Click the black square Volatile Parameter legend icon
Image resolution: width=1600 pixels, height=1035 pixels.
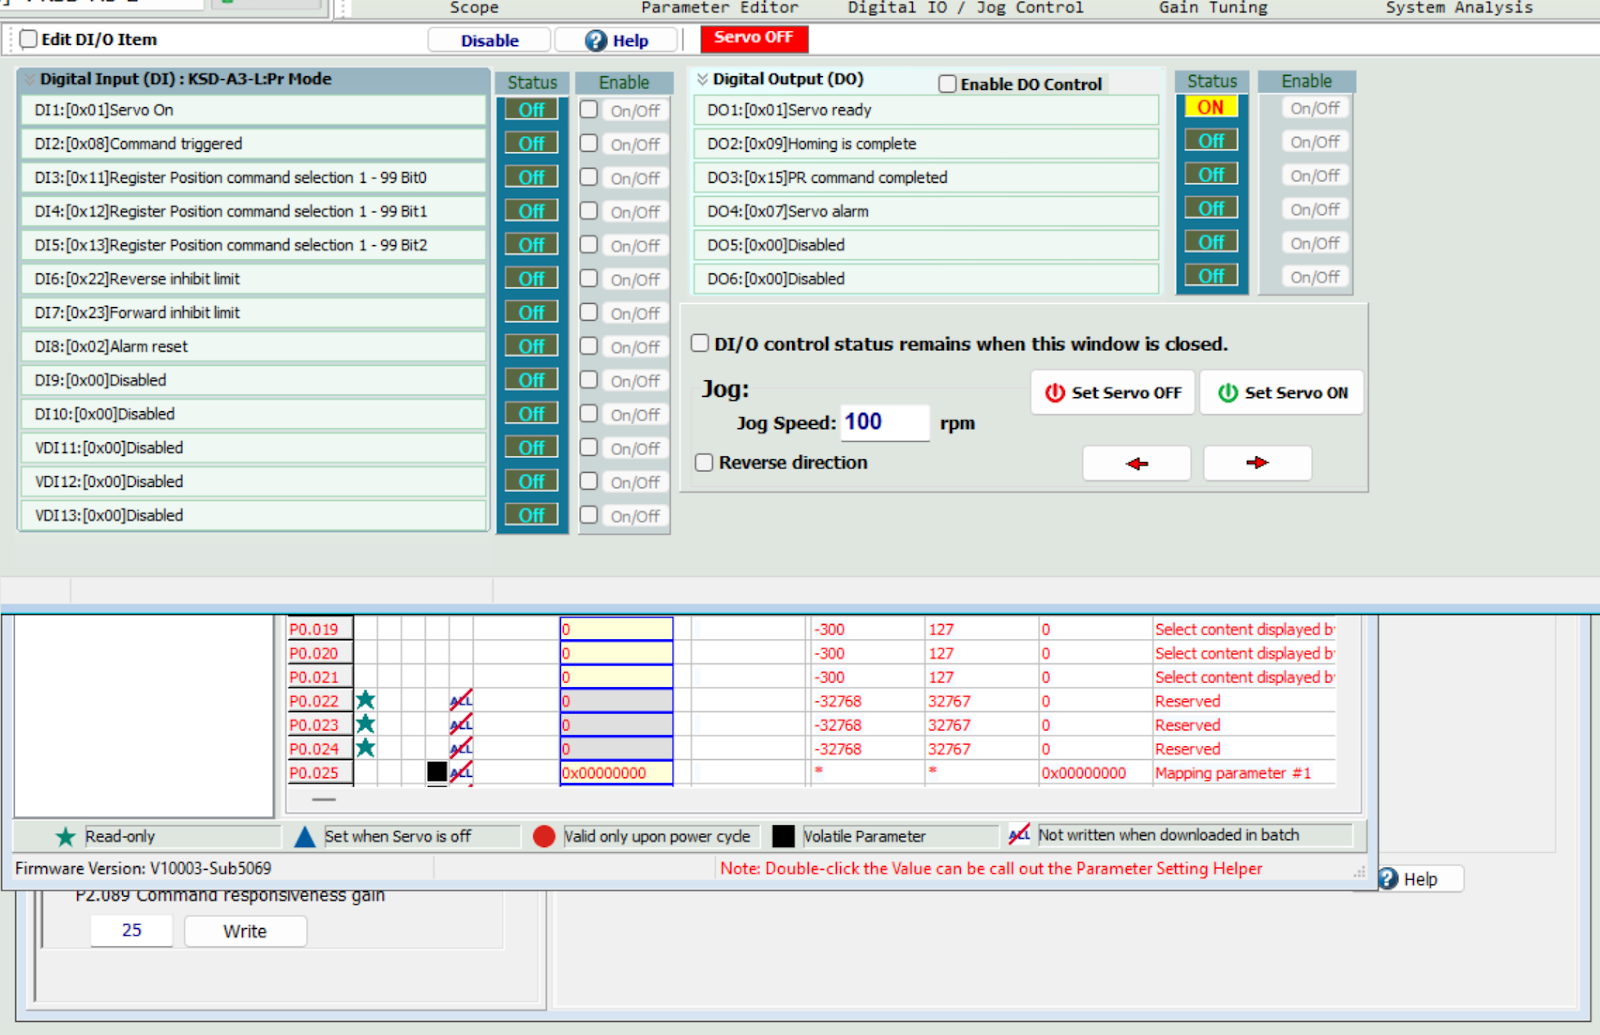[784, 836]
